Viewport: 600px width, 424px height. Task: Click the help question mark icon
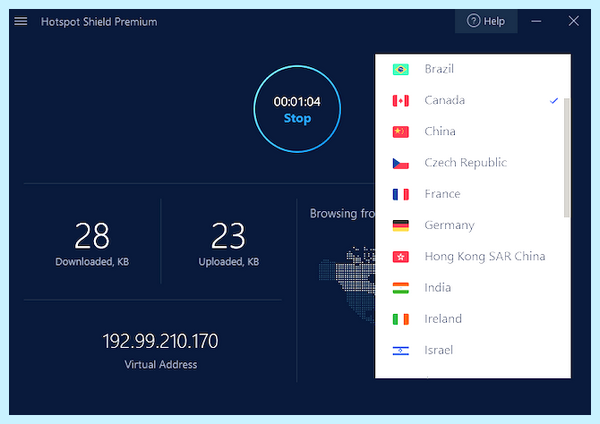(x=473, y=21)
